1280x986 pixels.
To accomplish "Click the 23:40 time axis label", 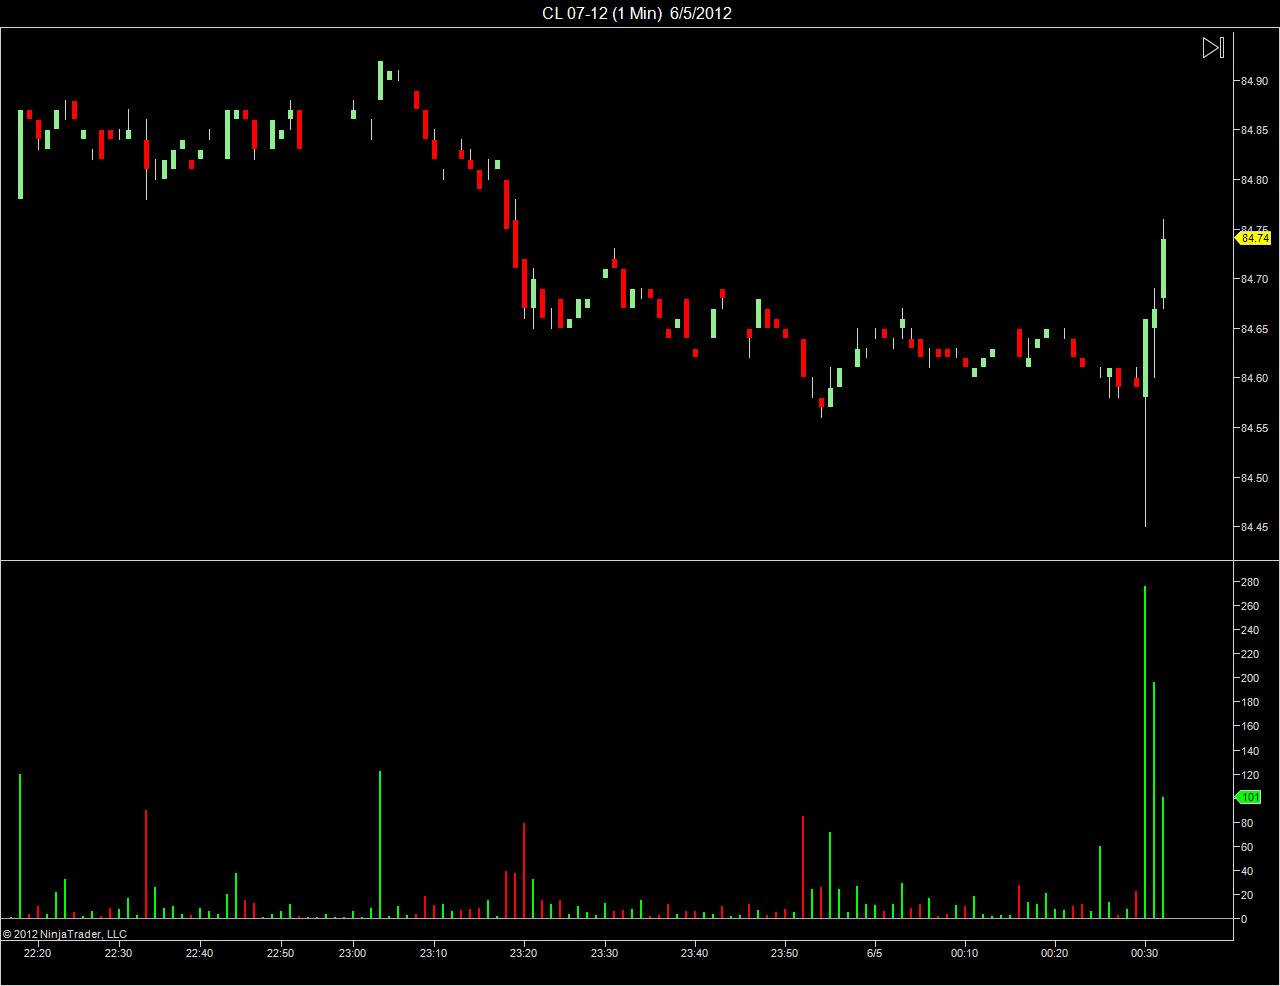I will [x=695, y=953].
